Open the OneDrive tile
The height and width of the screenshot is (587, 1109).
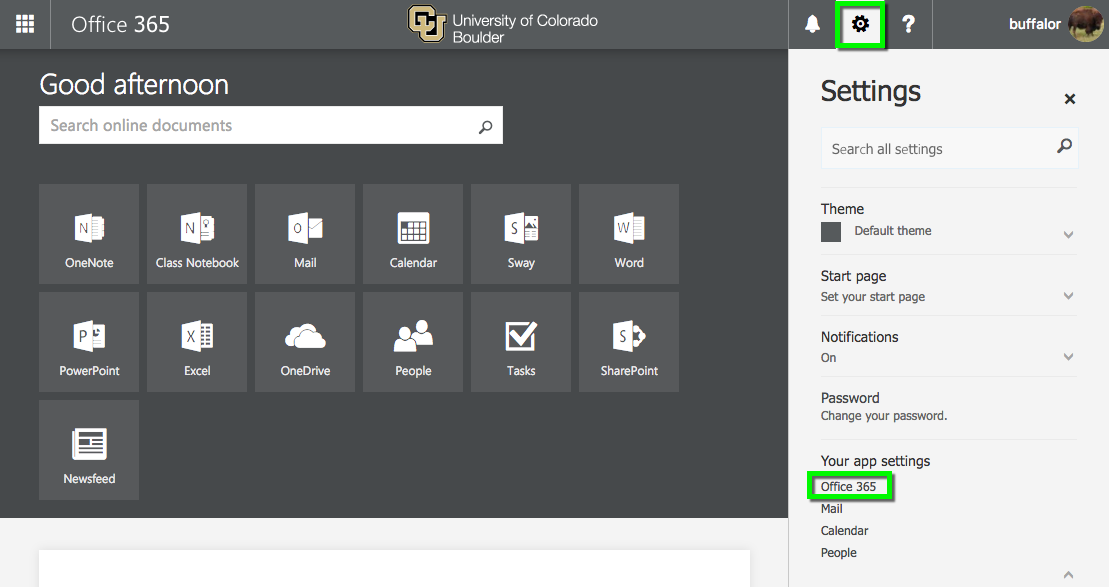305,342
